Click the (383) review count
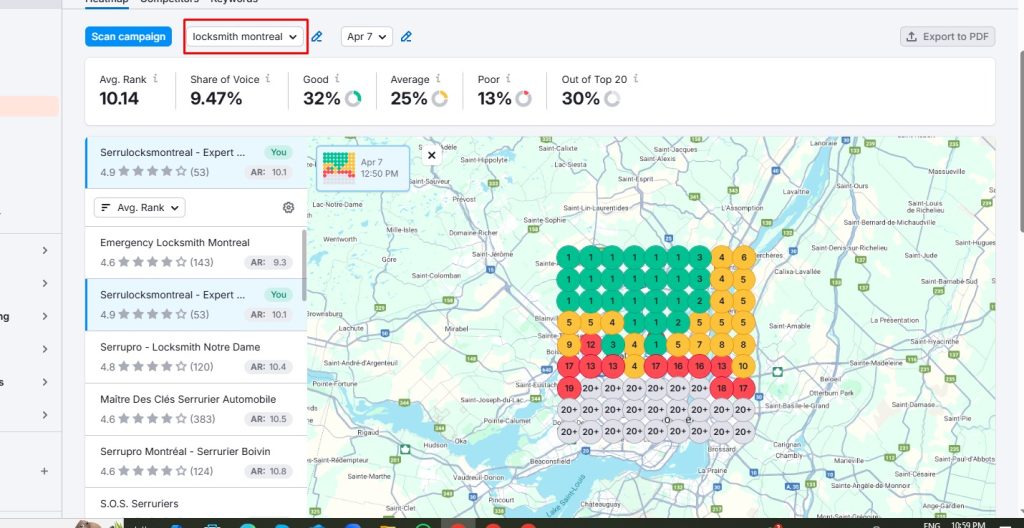The height and width of the screenshot is (528, 1024). click(x=202, y=420)
